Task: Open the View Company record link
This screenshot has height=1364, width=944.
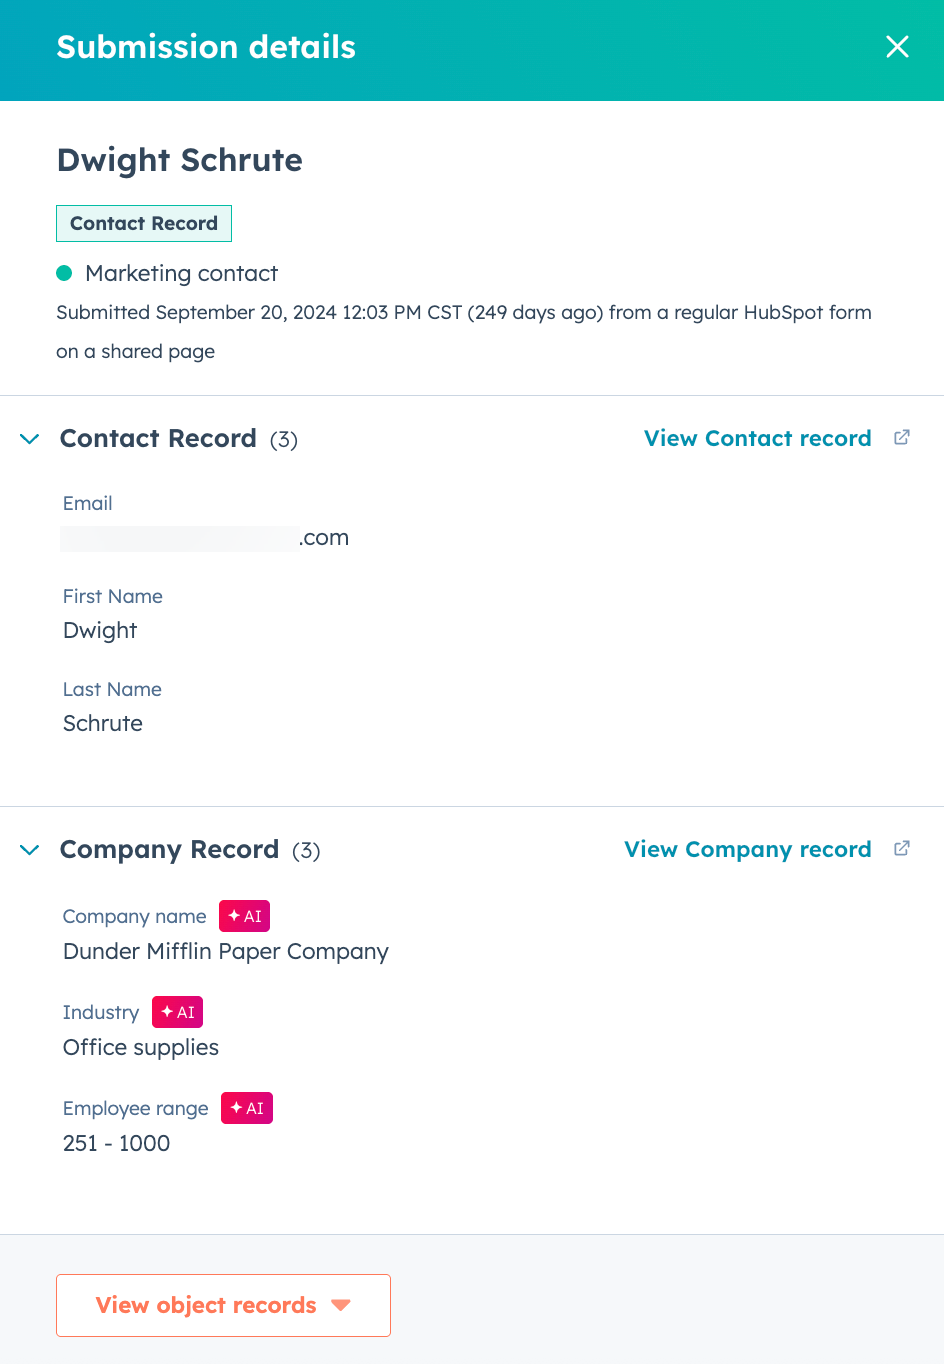Action: pyautogui.click(x=747, y=849)
